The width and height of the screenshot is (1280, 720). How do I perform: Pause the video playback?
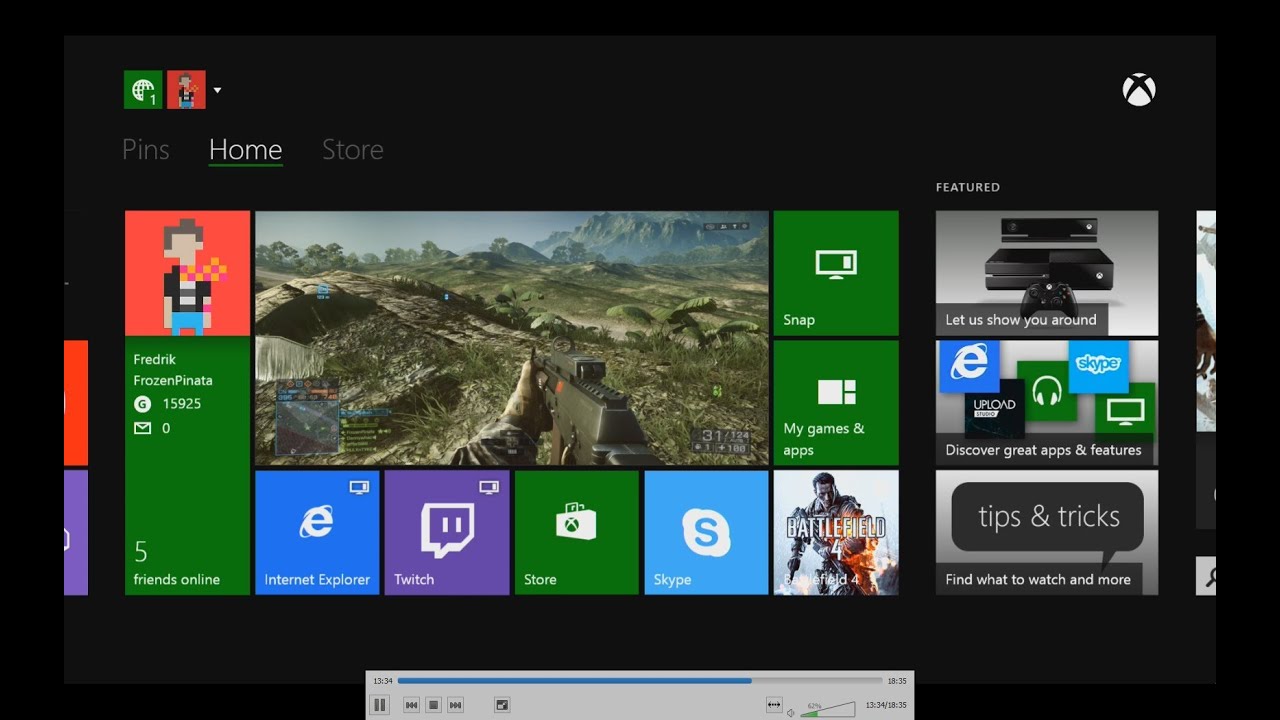(380, 705)
